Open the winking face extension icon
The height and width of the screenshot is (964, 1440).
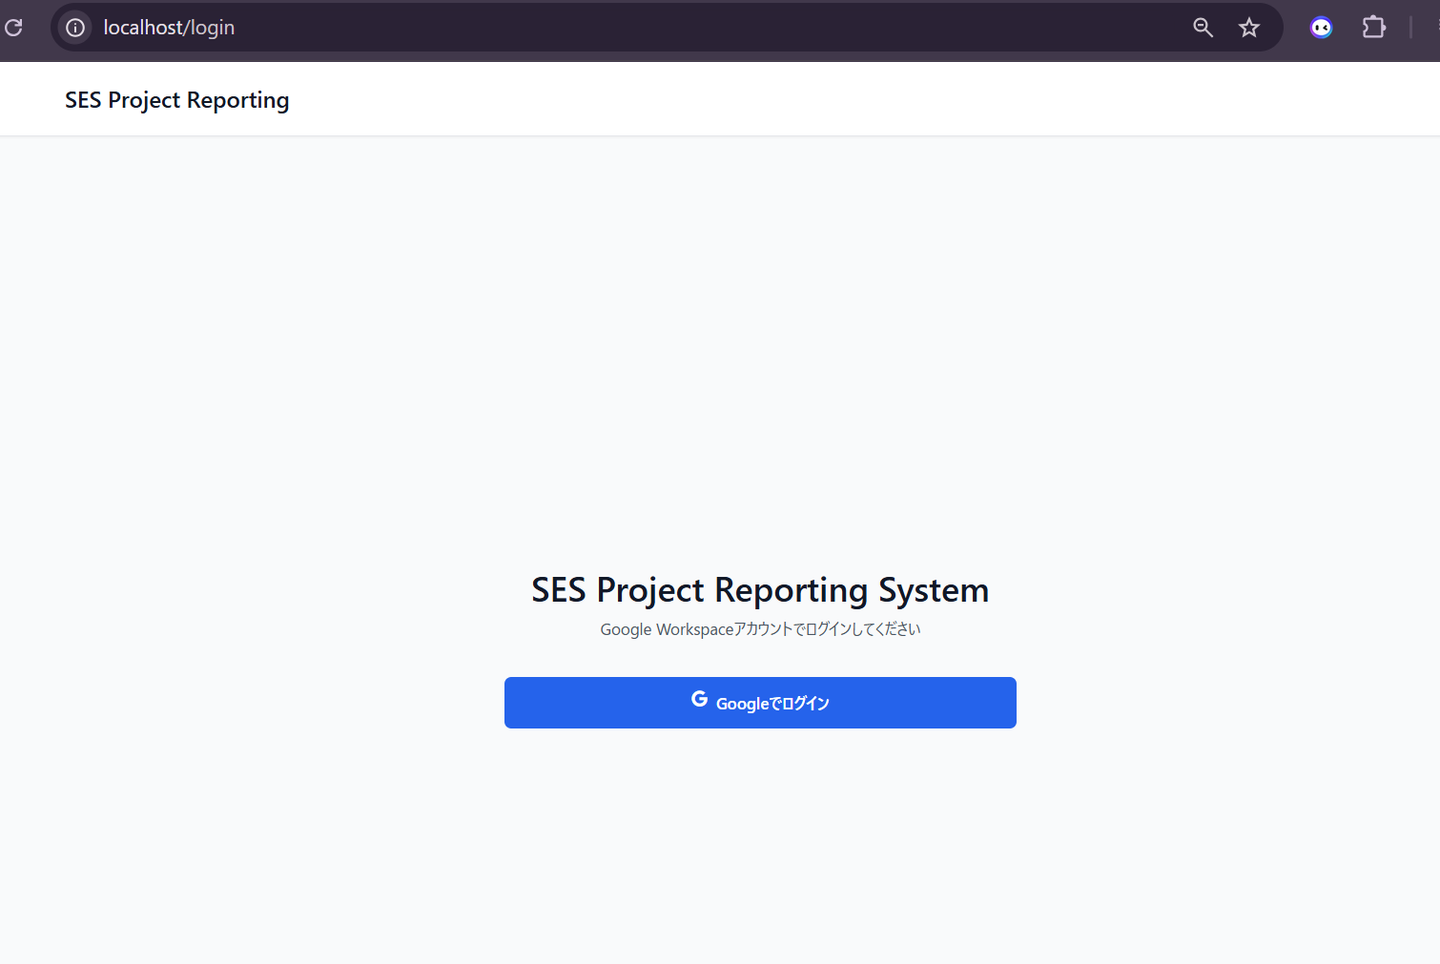pyautogui.click(x=1321, y=28)
